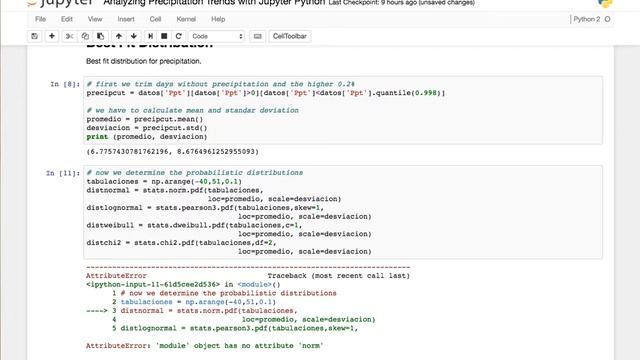640x360 pixels.
Task: Click 'Traceback (most recent call last)' text
Action: 338,276
